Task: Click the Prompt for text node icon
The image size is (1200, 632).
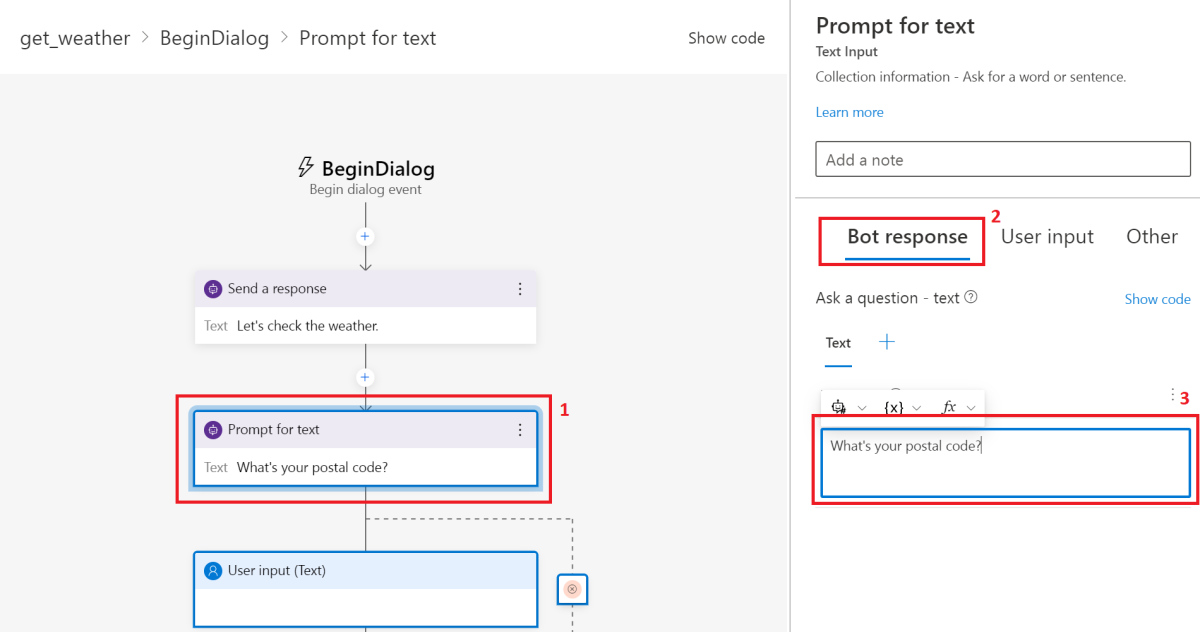Action: point(212,429)
